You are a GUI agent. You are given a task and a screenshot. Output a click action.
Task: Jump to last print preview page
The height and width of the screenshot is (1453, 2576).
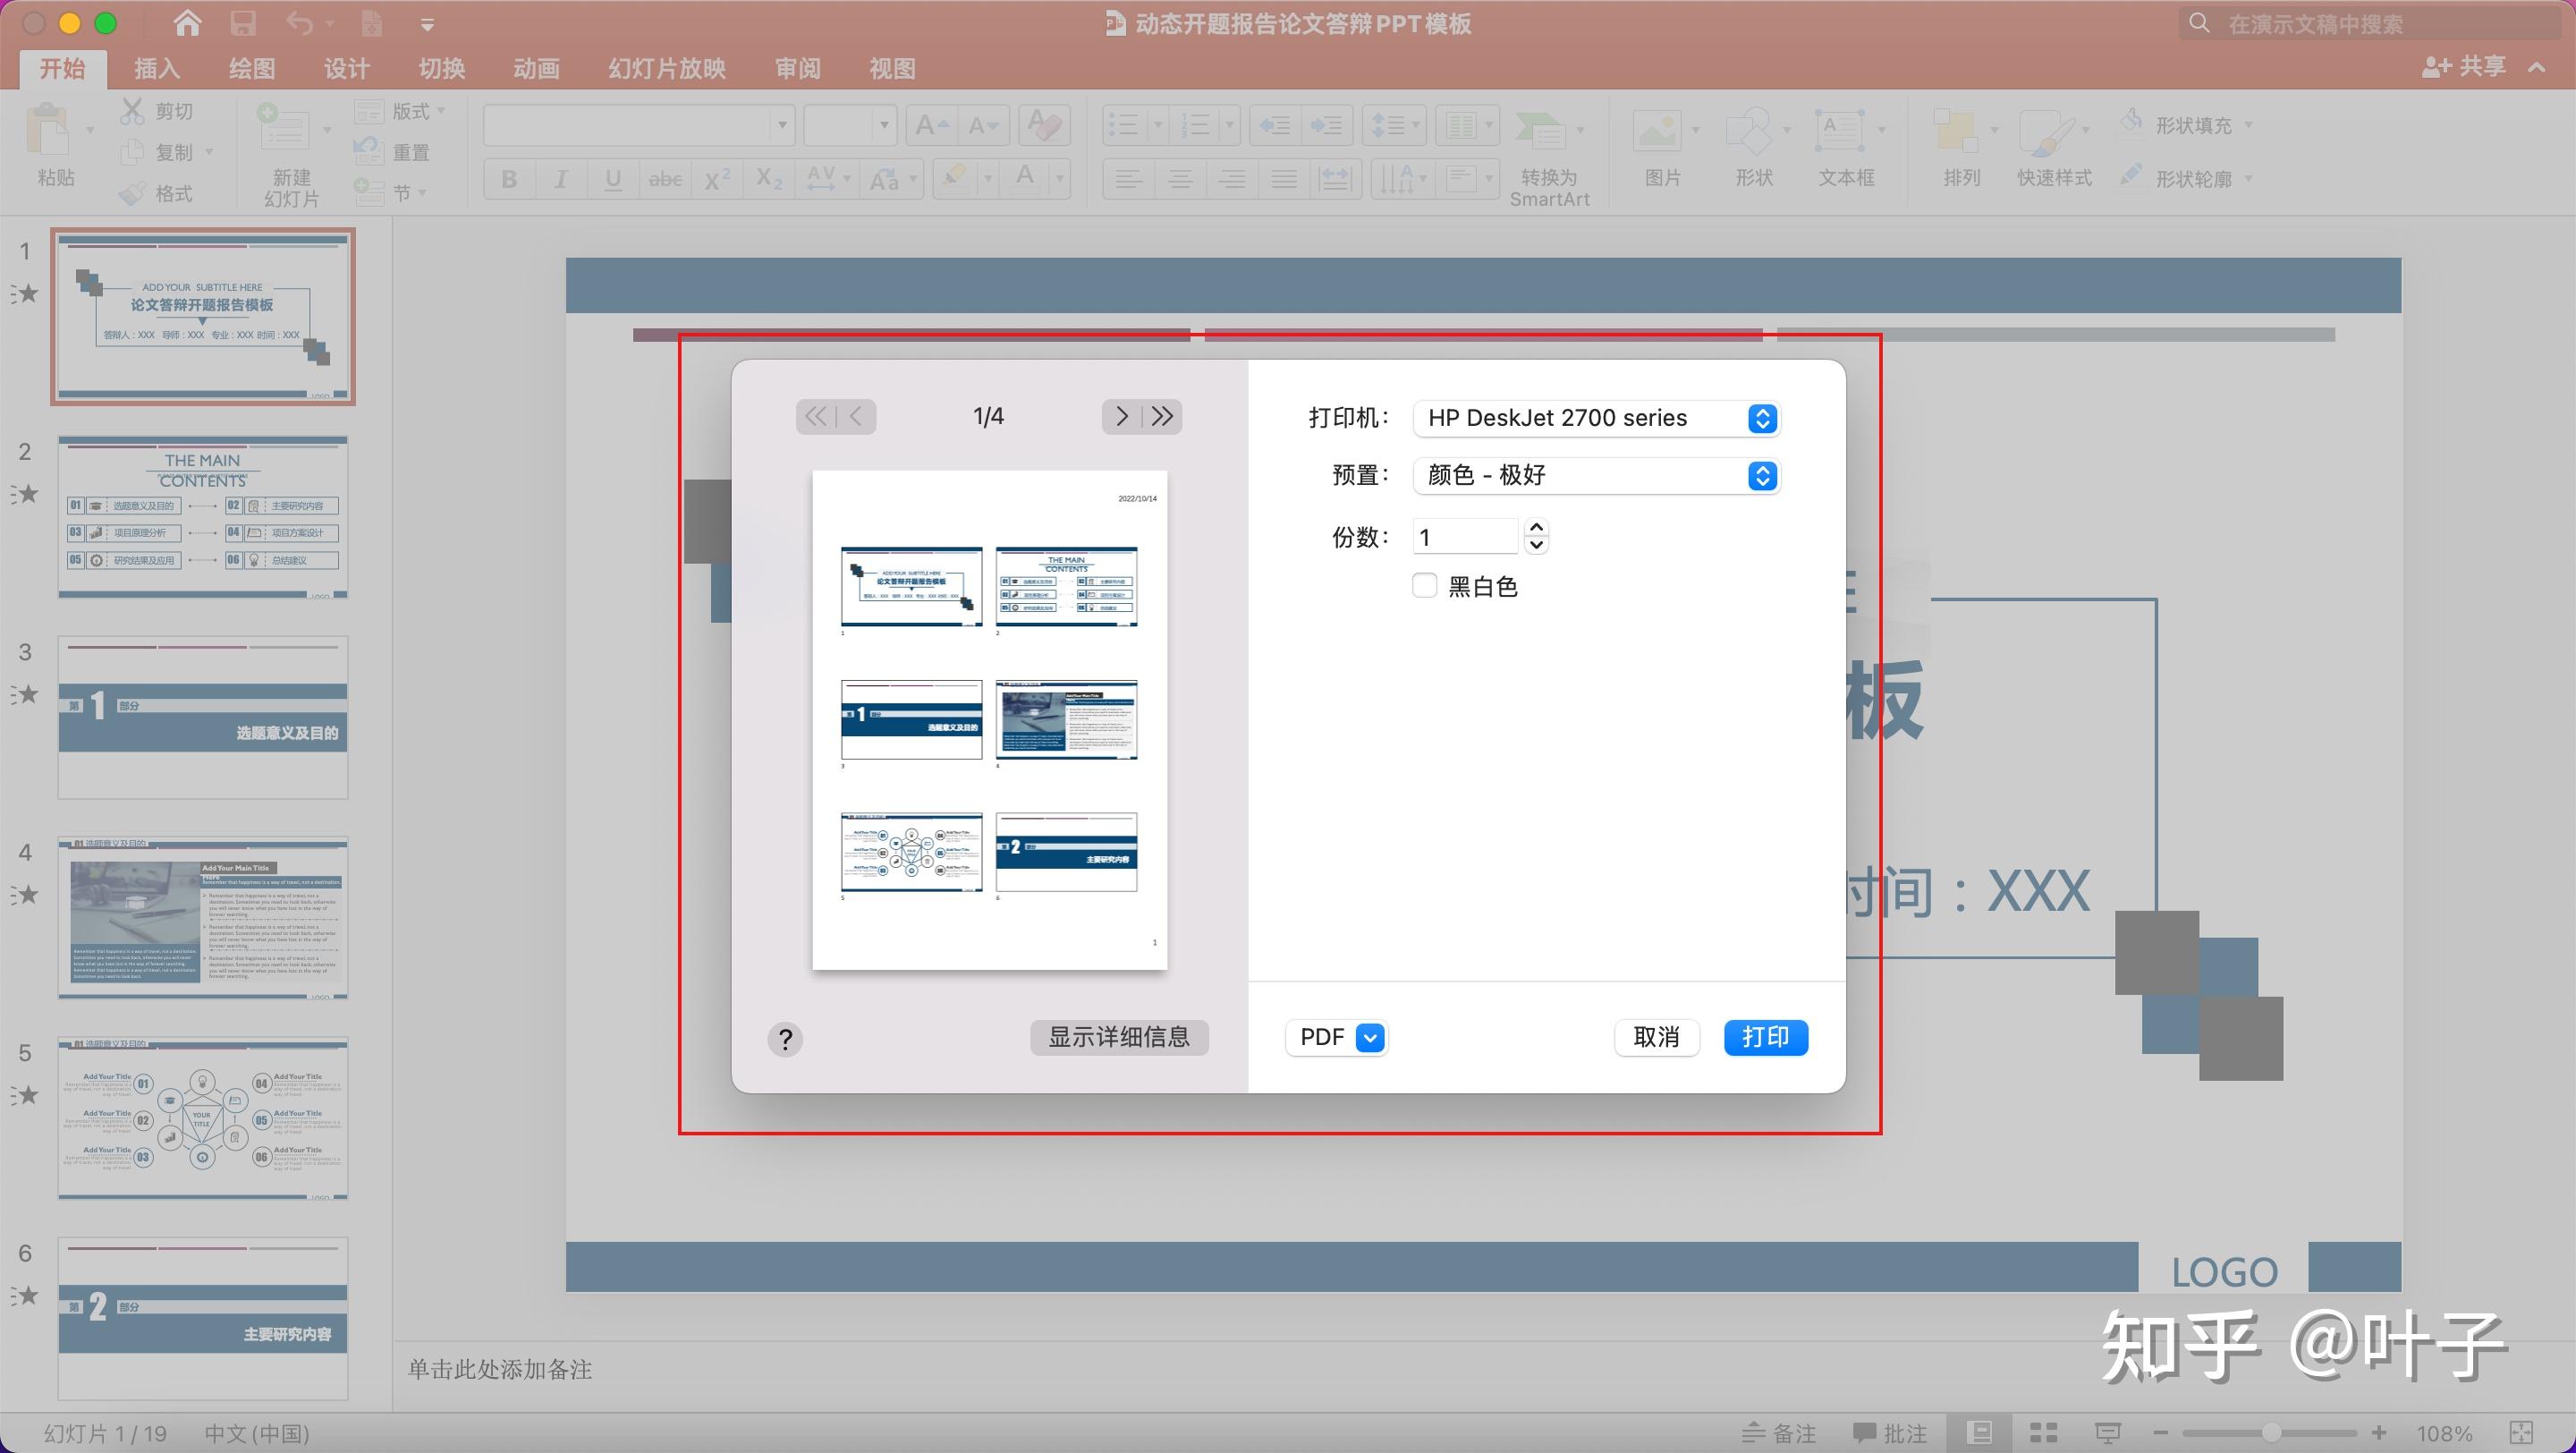pyautogui.click(x=1162, y=416)
